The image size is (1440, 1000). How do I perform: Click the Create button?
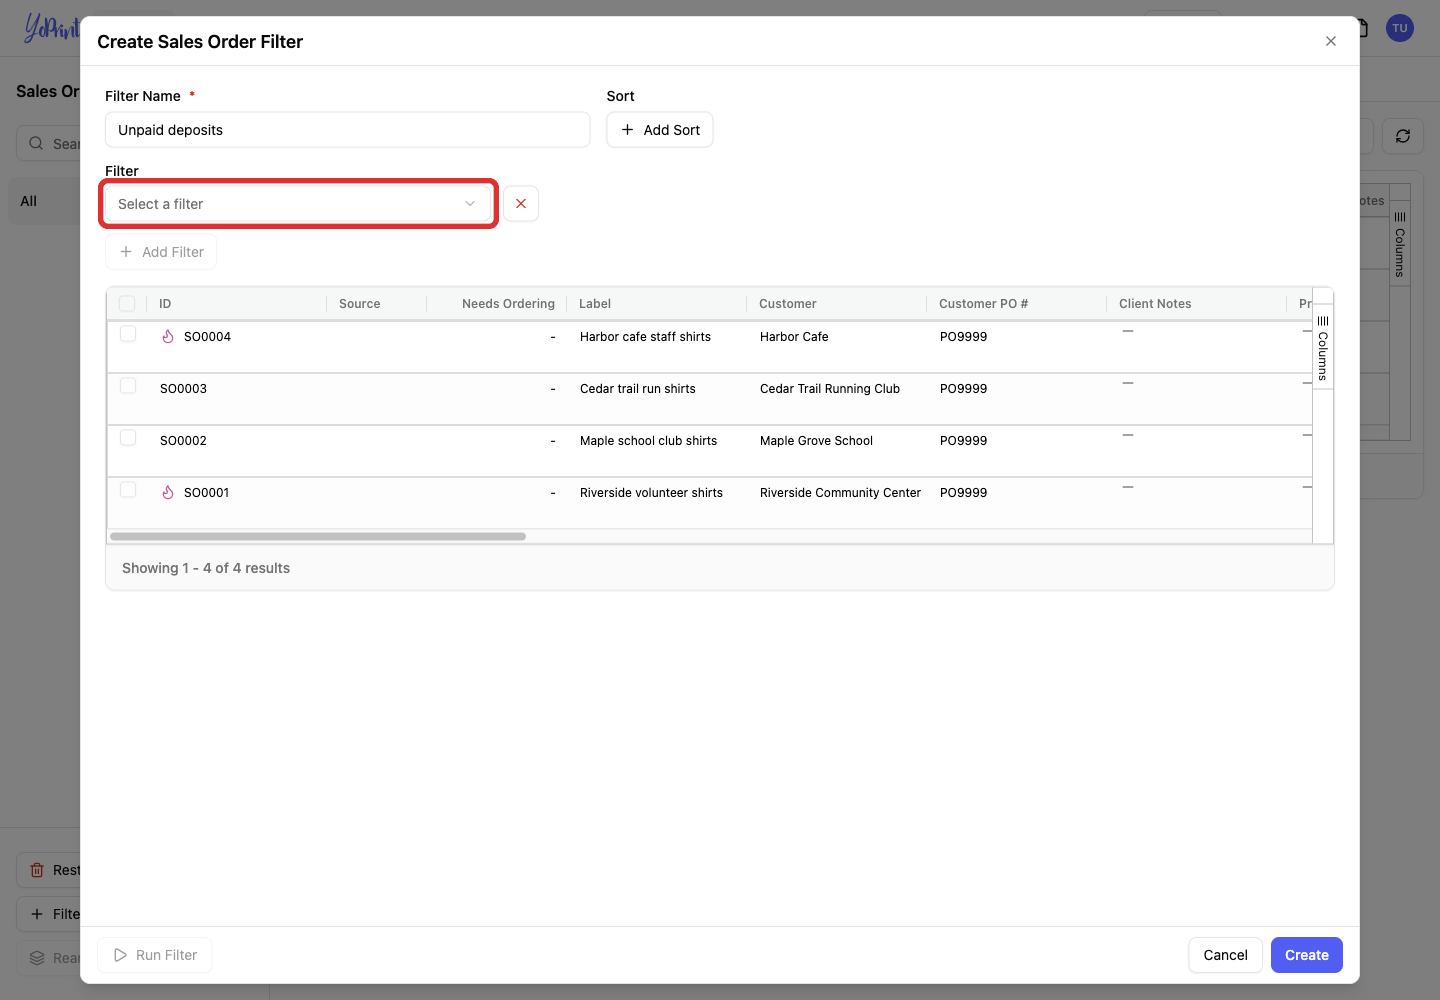[1307, 955]
